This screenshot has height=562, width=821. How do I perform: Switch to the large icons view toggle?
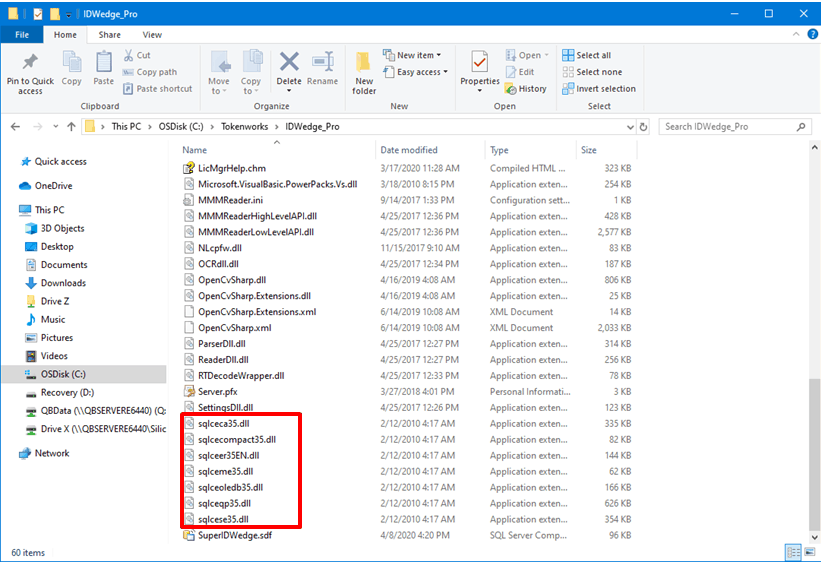(x=809, y=552)
